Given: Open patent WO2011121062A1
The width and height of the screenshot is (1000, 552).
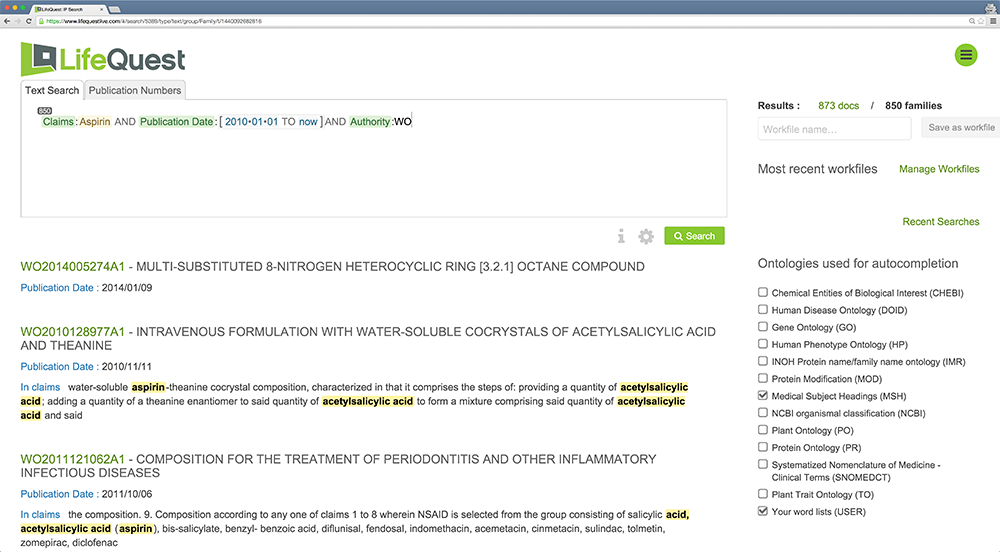Looking at the screenshot, I should click(72, 459).
